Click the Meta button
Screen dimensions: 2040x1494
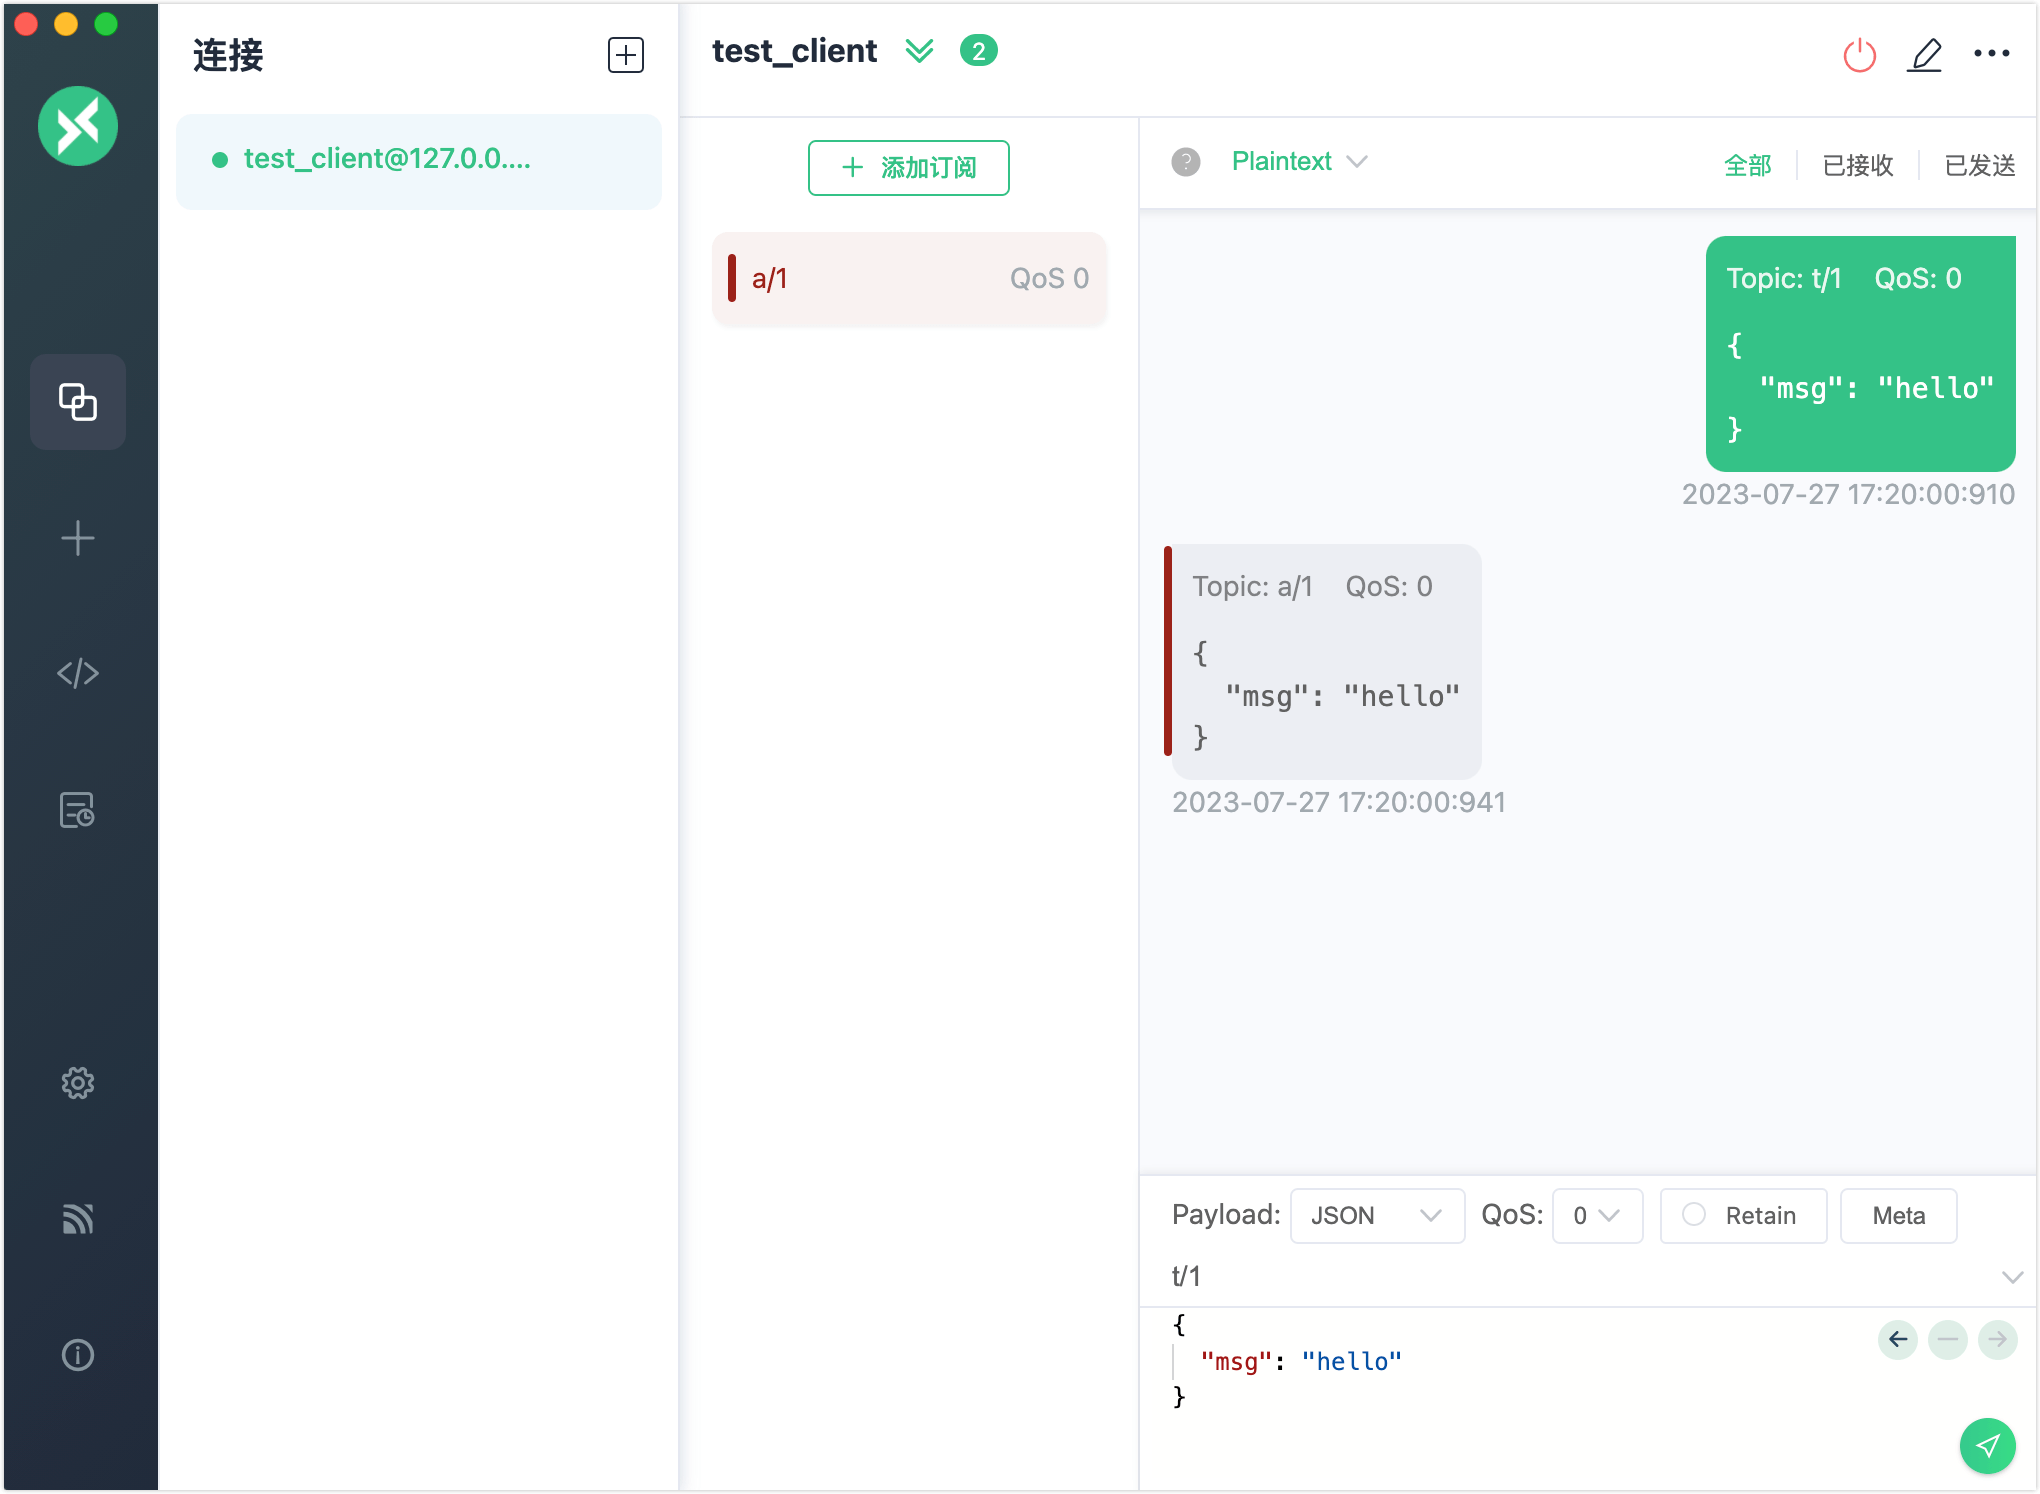[1898, 1215]
